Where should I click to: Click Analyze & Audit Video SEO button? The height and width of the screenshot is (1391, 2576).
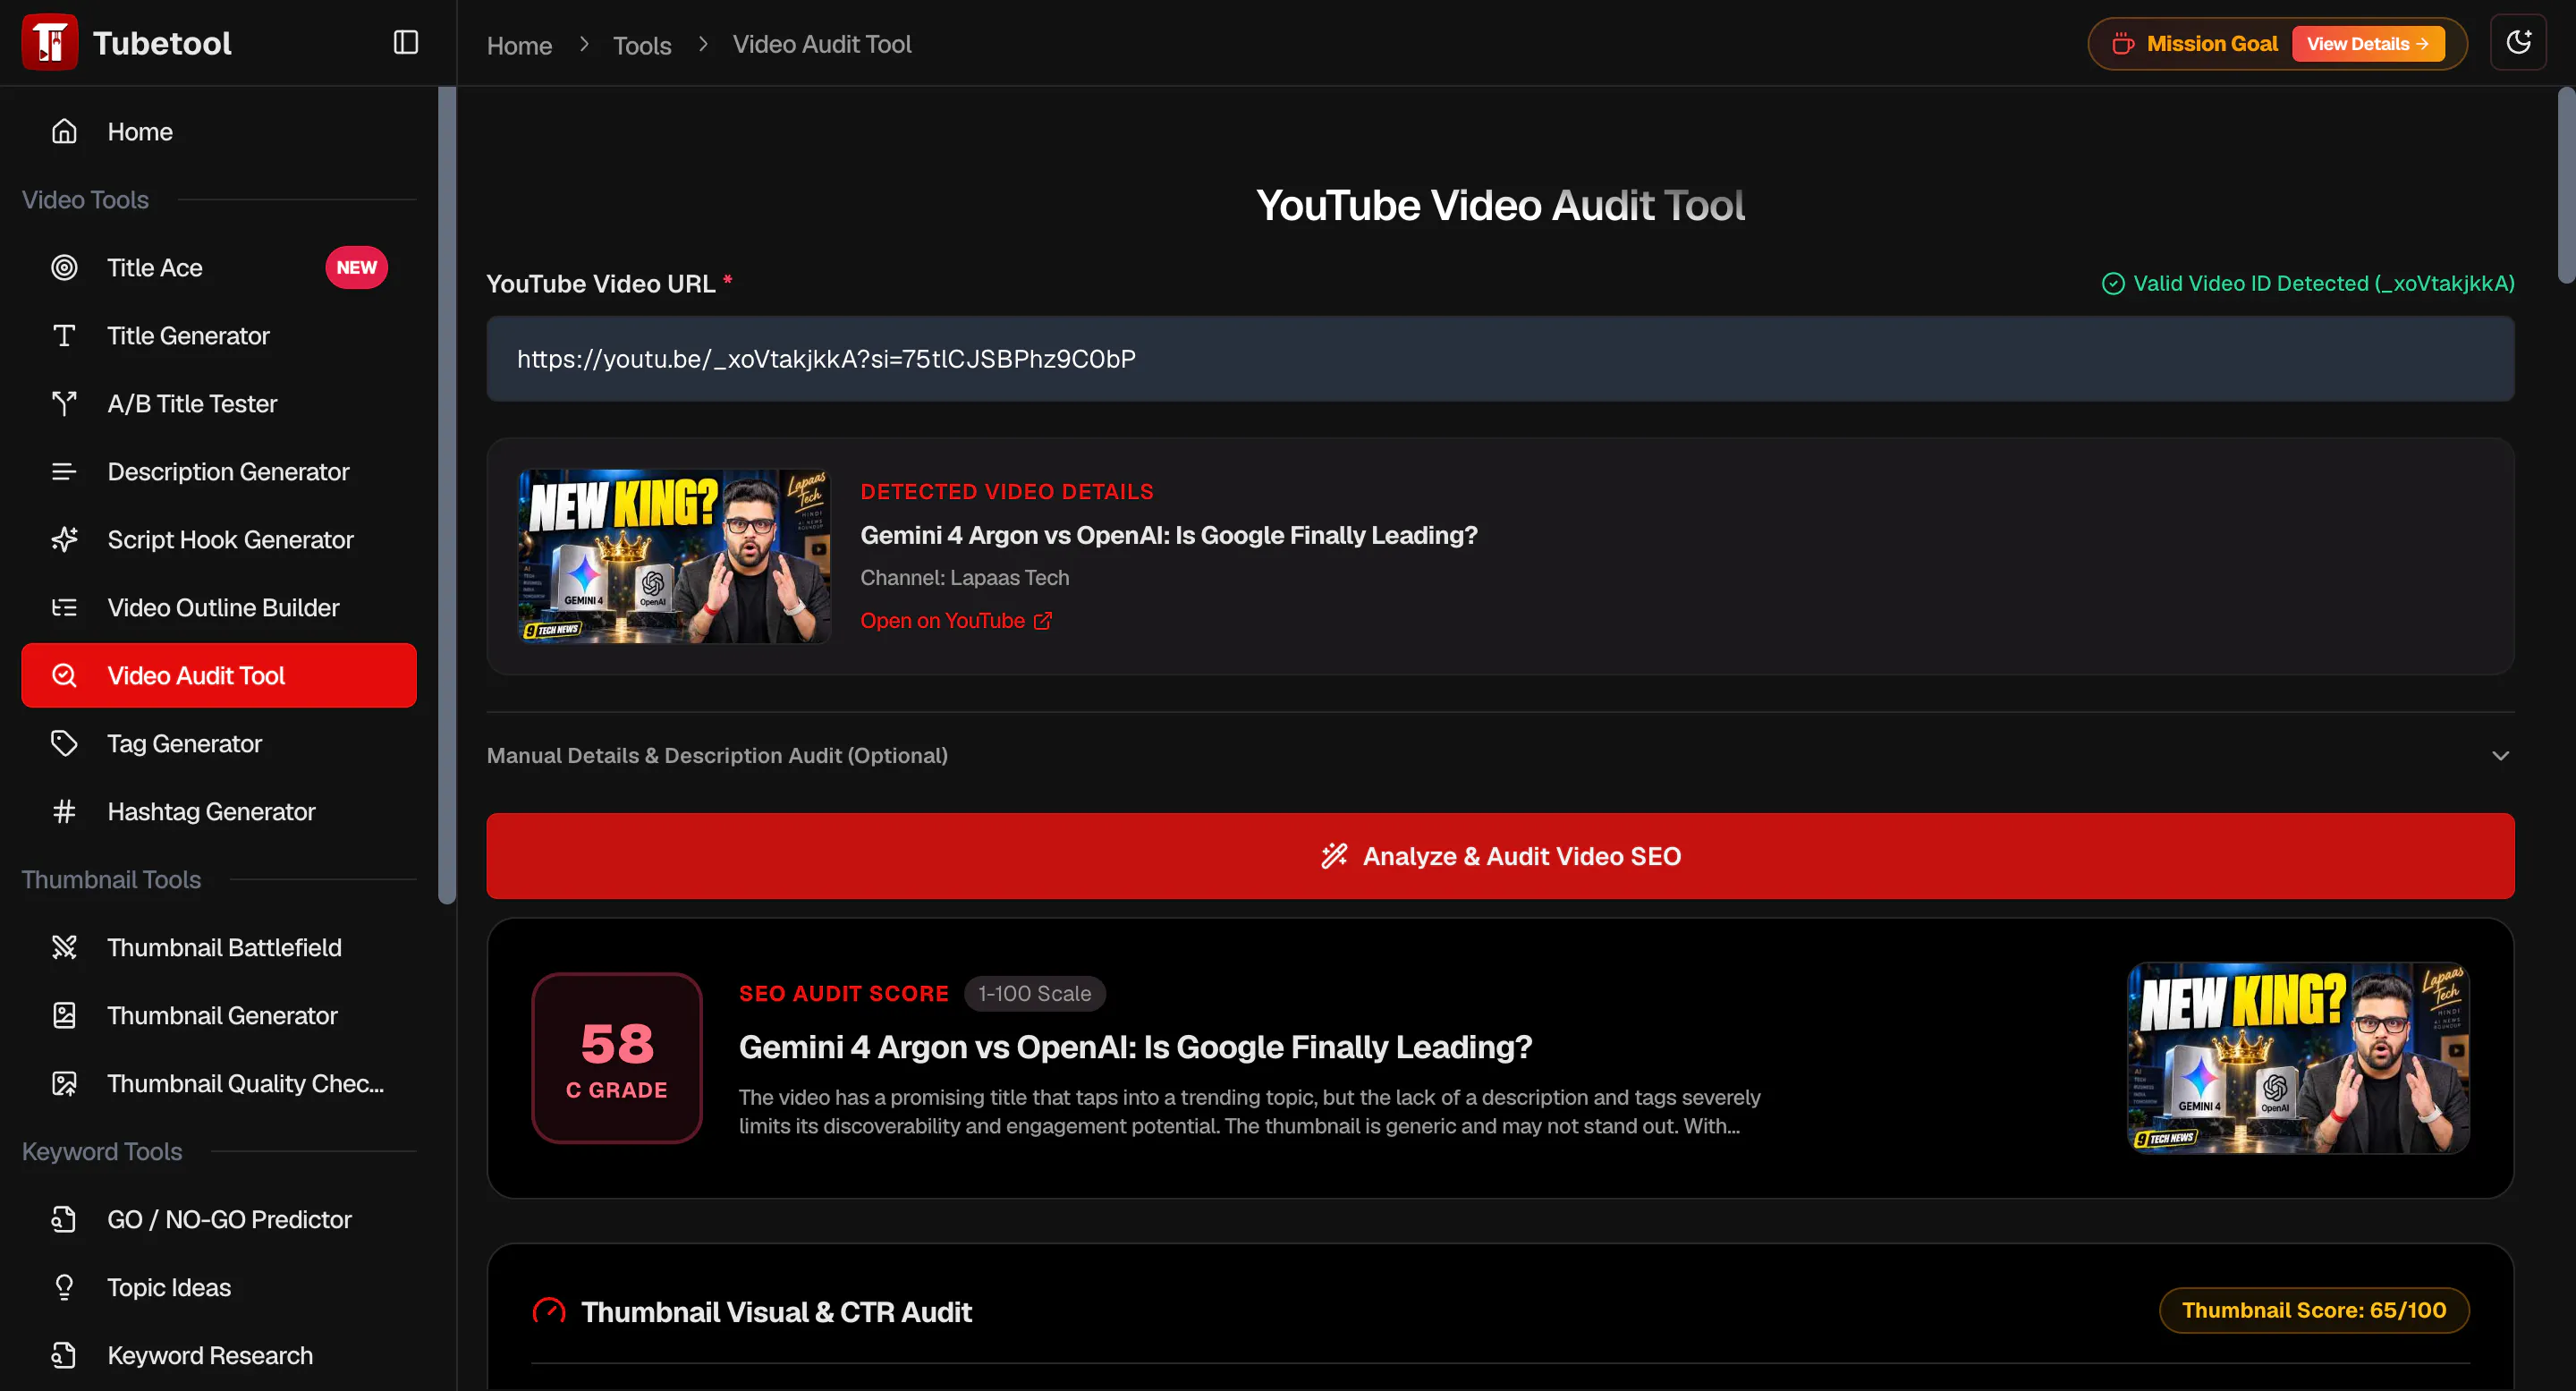pyautogui.click(x=1500, y=856)
